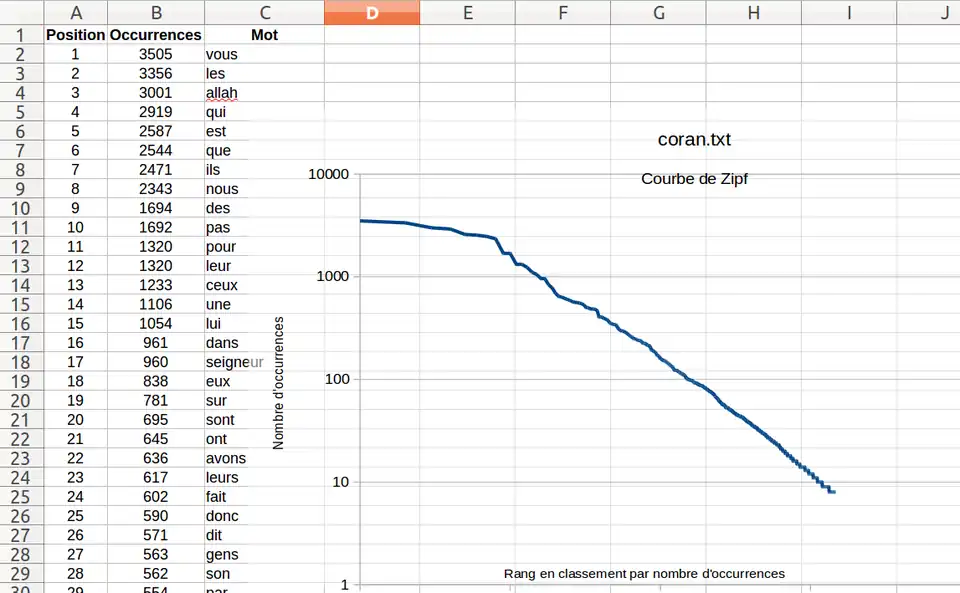The image size is (960, 593).
Task: Click the cell containing 'allah'
Action: pos(264,93)
